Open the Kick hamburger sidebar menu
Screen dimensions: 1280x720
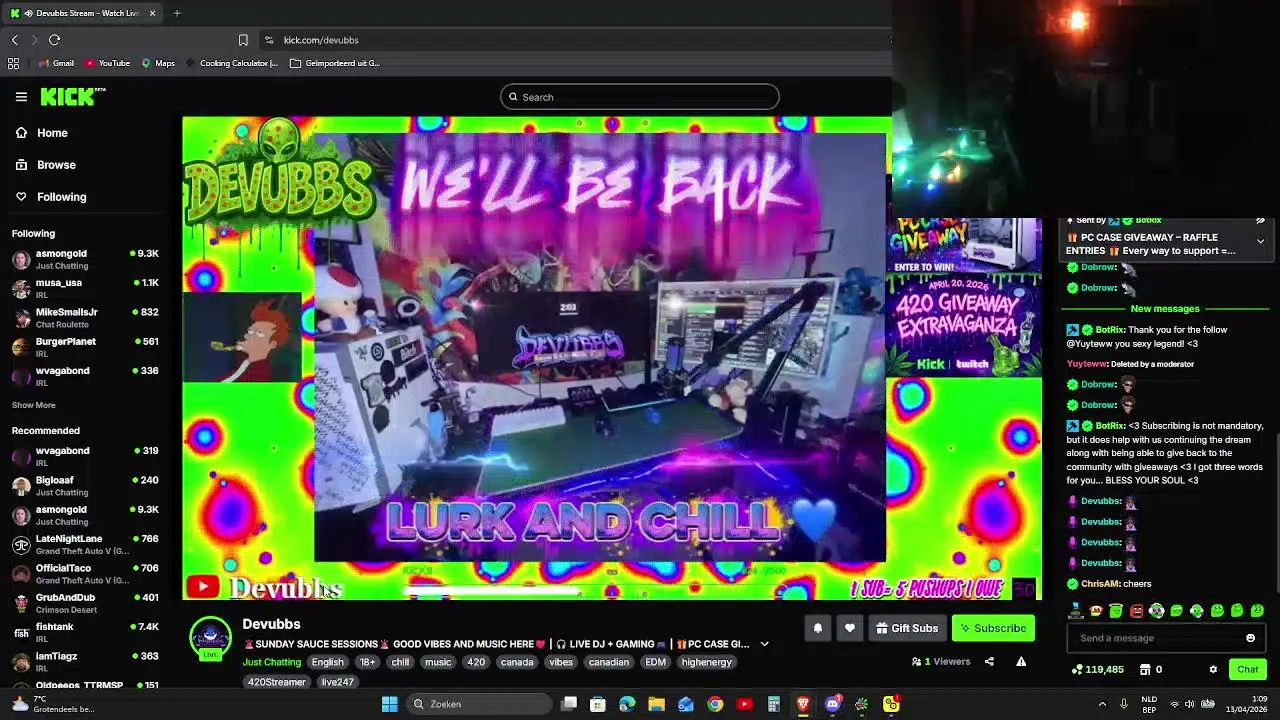[21, 97]
